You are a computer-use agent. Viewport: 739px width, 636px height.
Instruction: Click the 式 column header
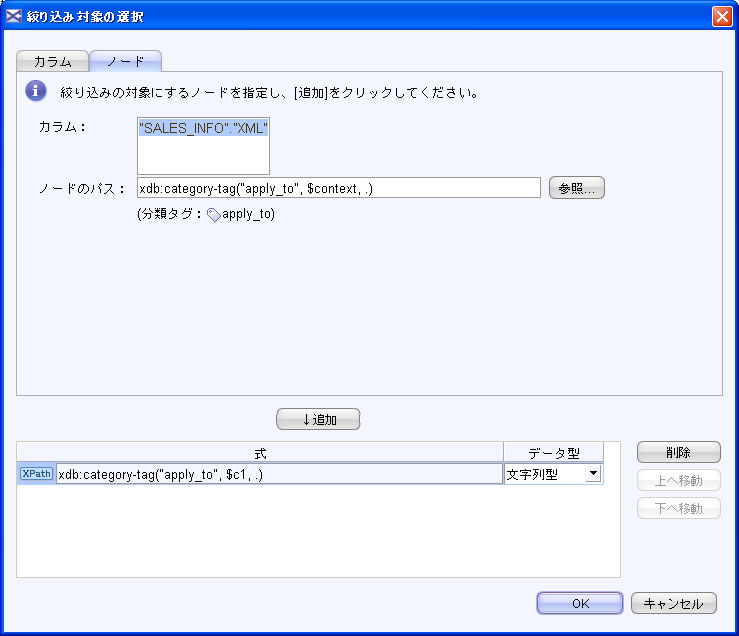[260, 453]
